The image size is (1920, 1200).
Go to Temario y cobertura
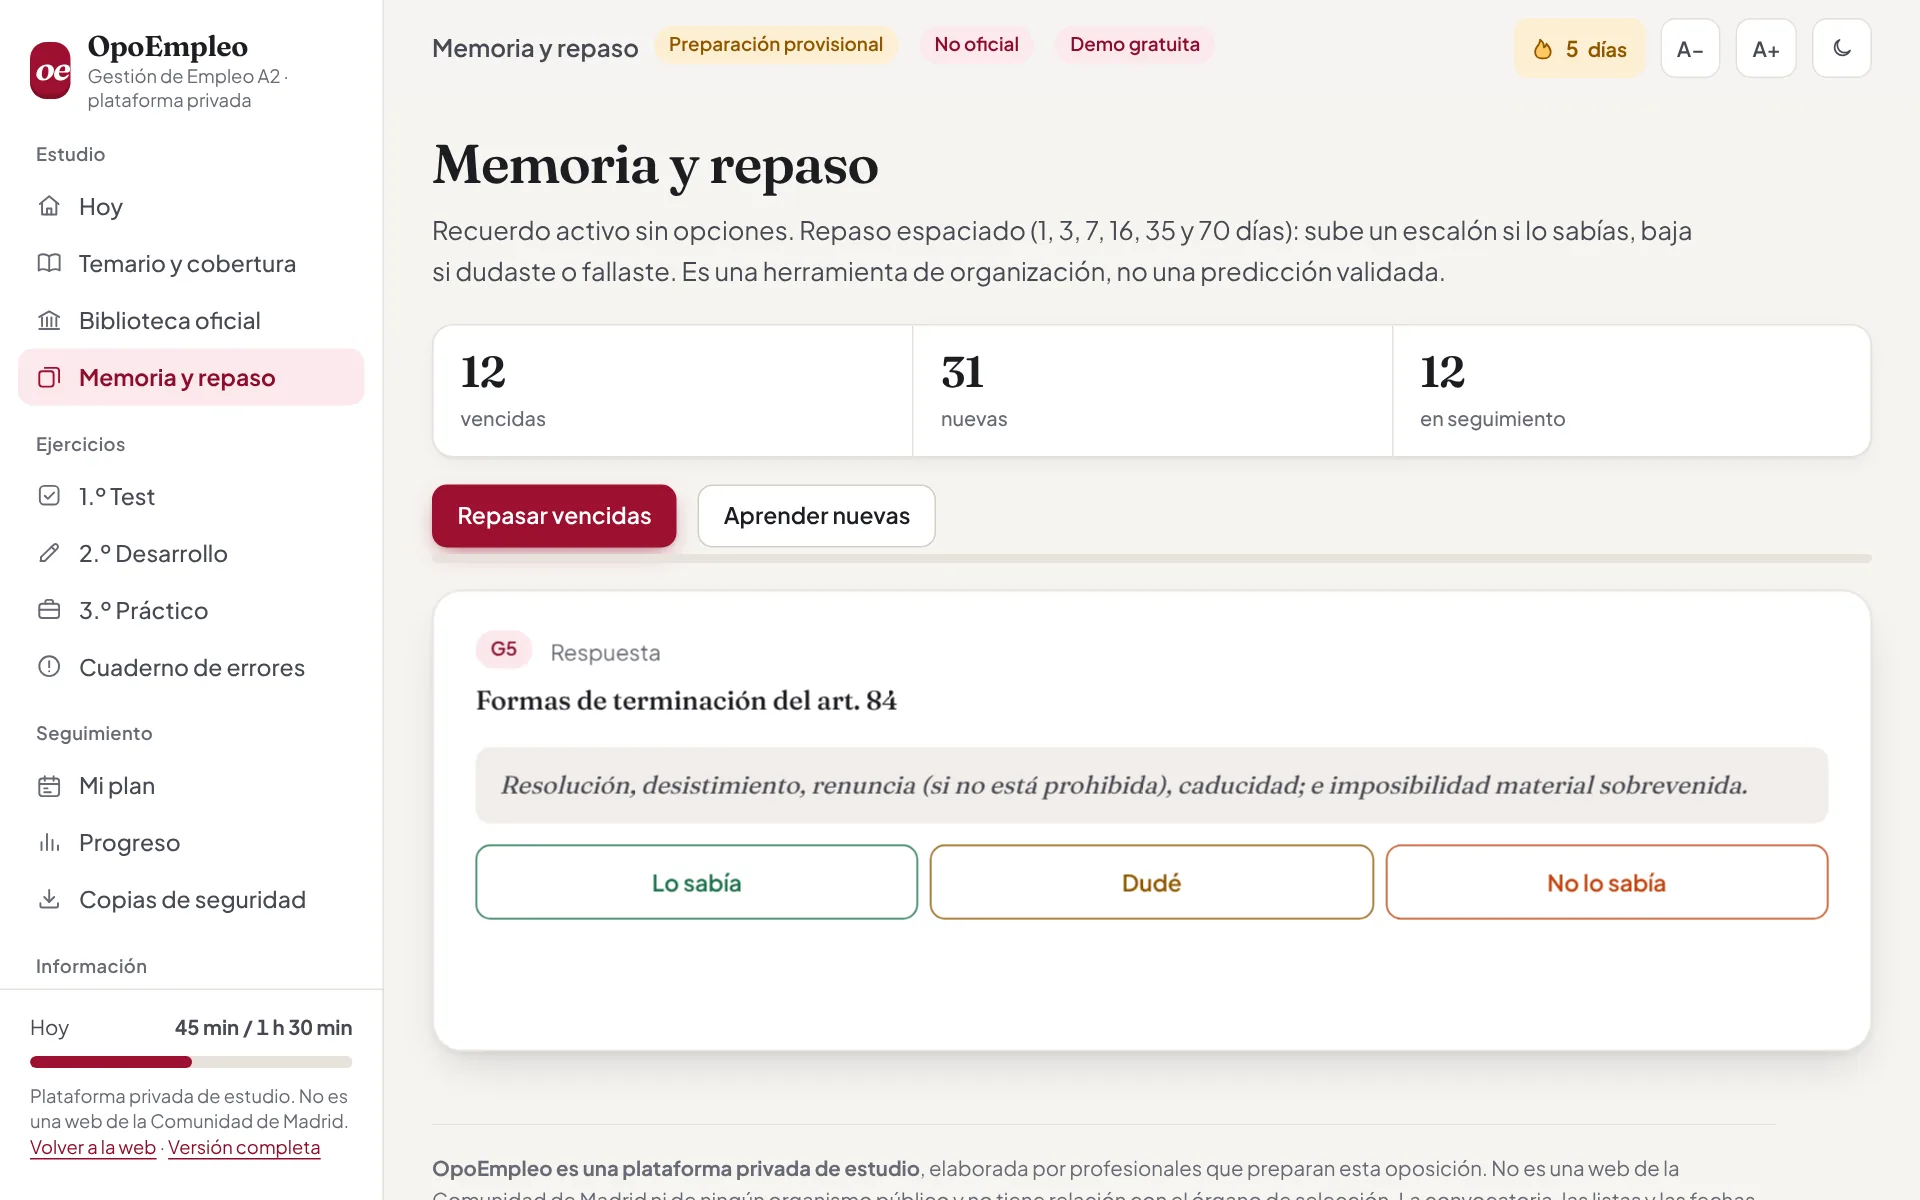point(191,263)
